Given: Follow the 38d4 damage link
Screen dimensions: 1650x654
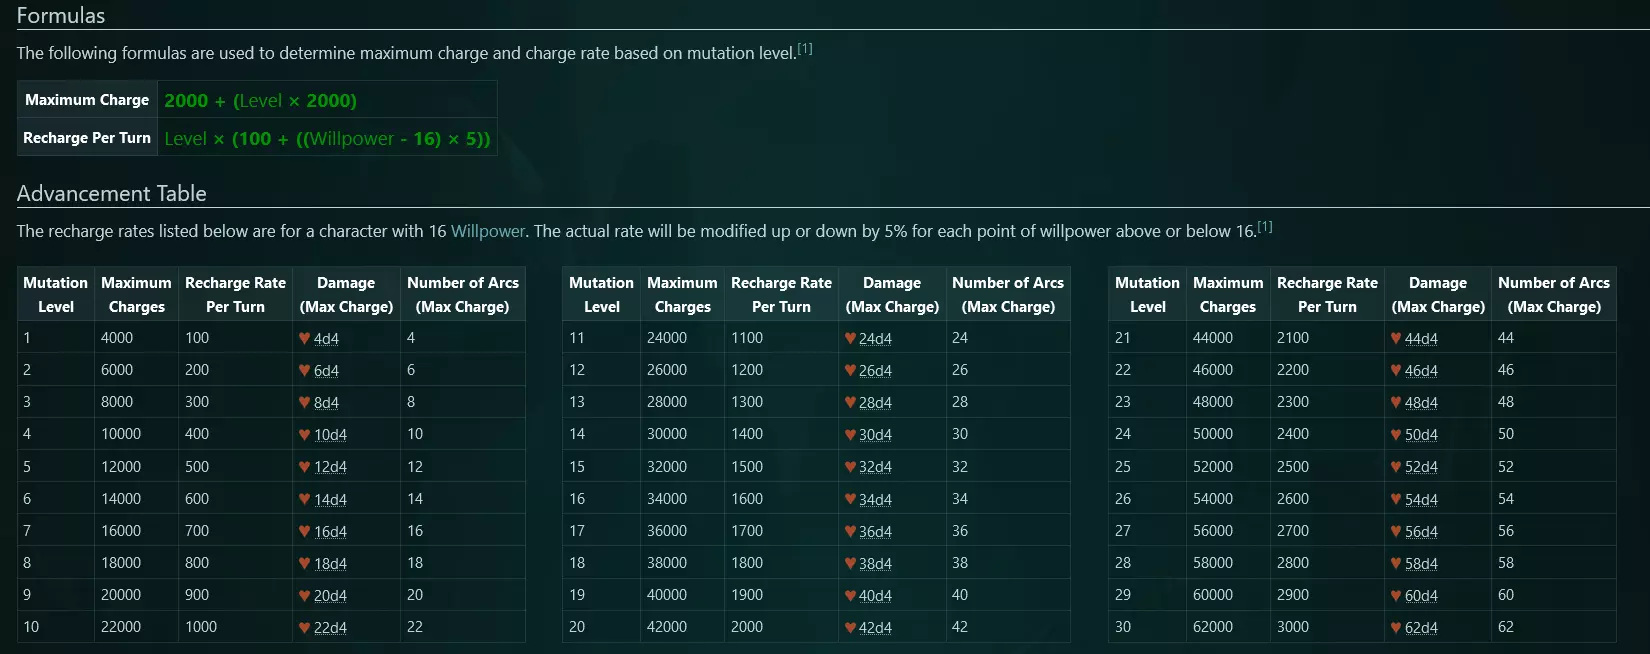Looking at the screenshot, I should [x=875, y=564].
